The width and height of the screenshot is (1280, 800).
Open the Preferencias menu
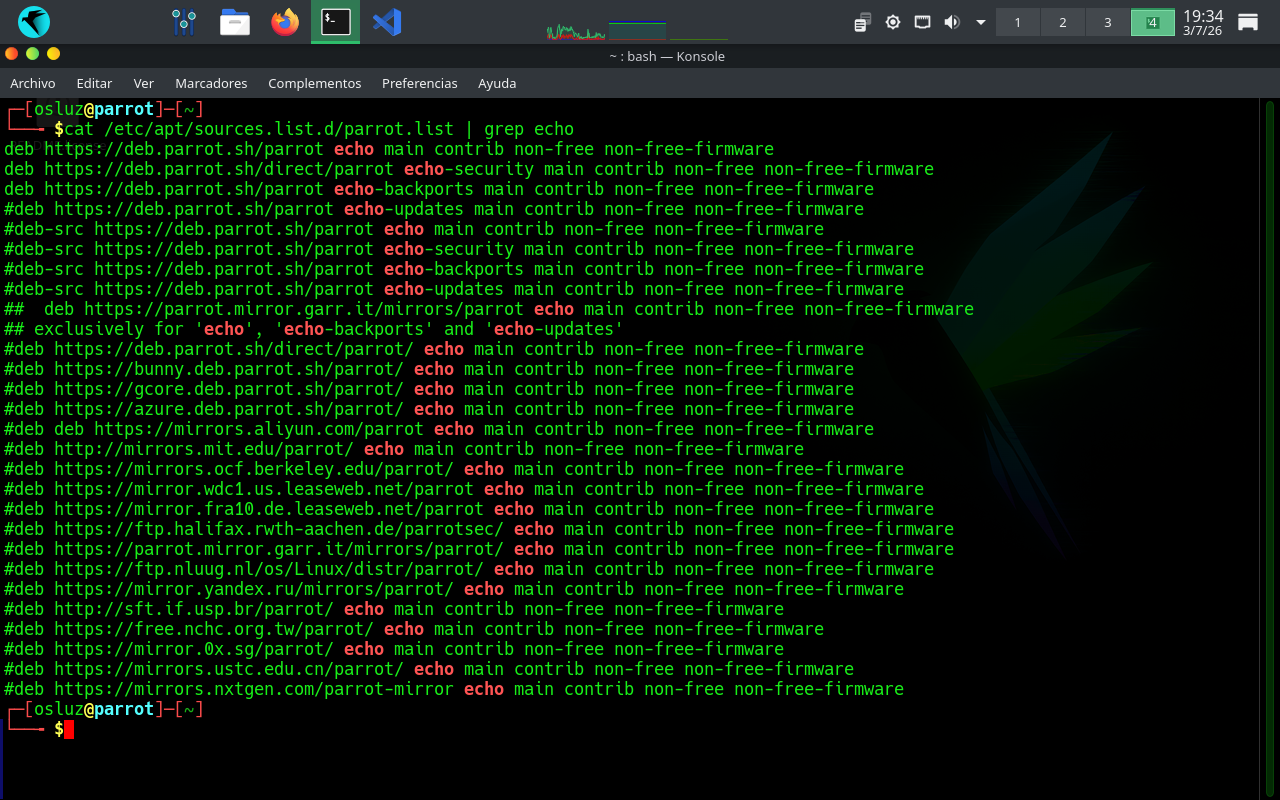point(420,83)
